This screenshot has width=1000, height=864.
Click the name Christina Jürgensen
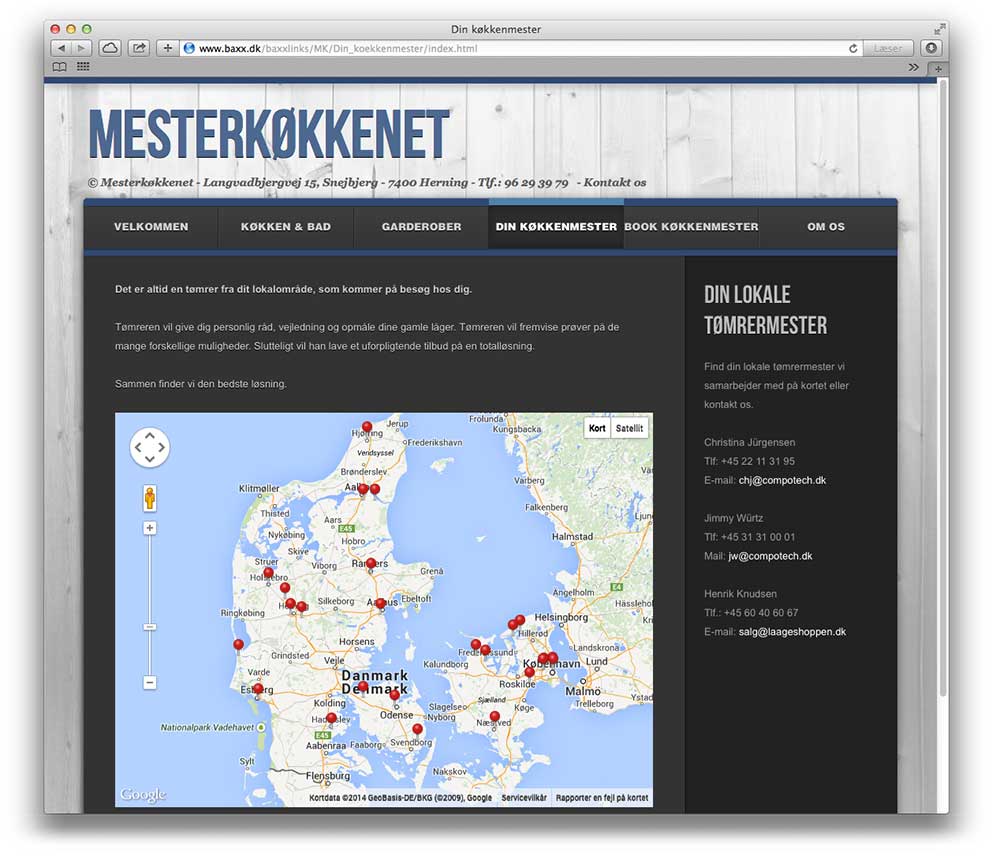click(x=749, y=442)
